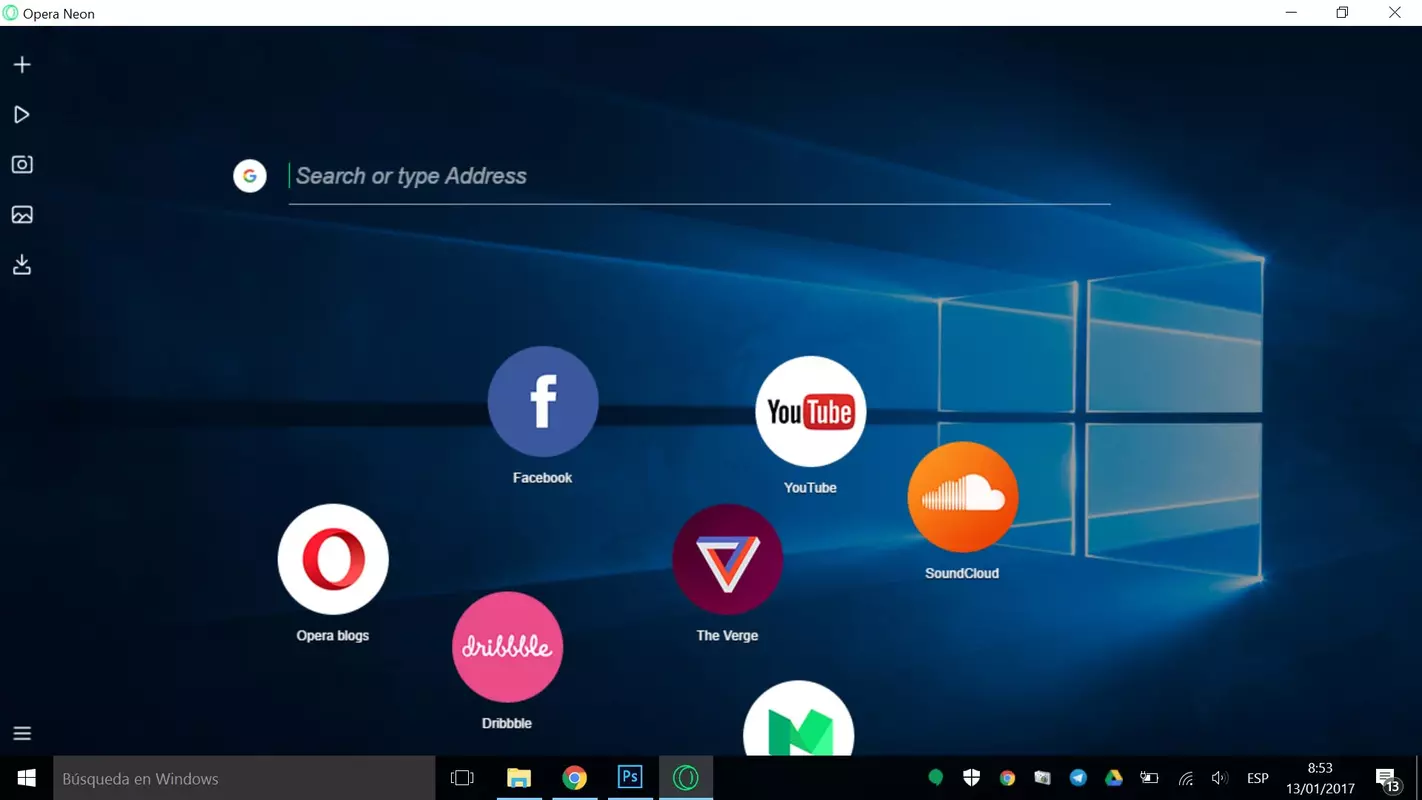The height and width of the screenshot is (800, 1422).
Task: Switch to Photoshop on the taskbar
Action: [x=630, y=778]
